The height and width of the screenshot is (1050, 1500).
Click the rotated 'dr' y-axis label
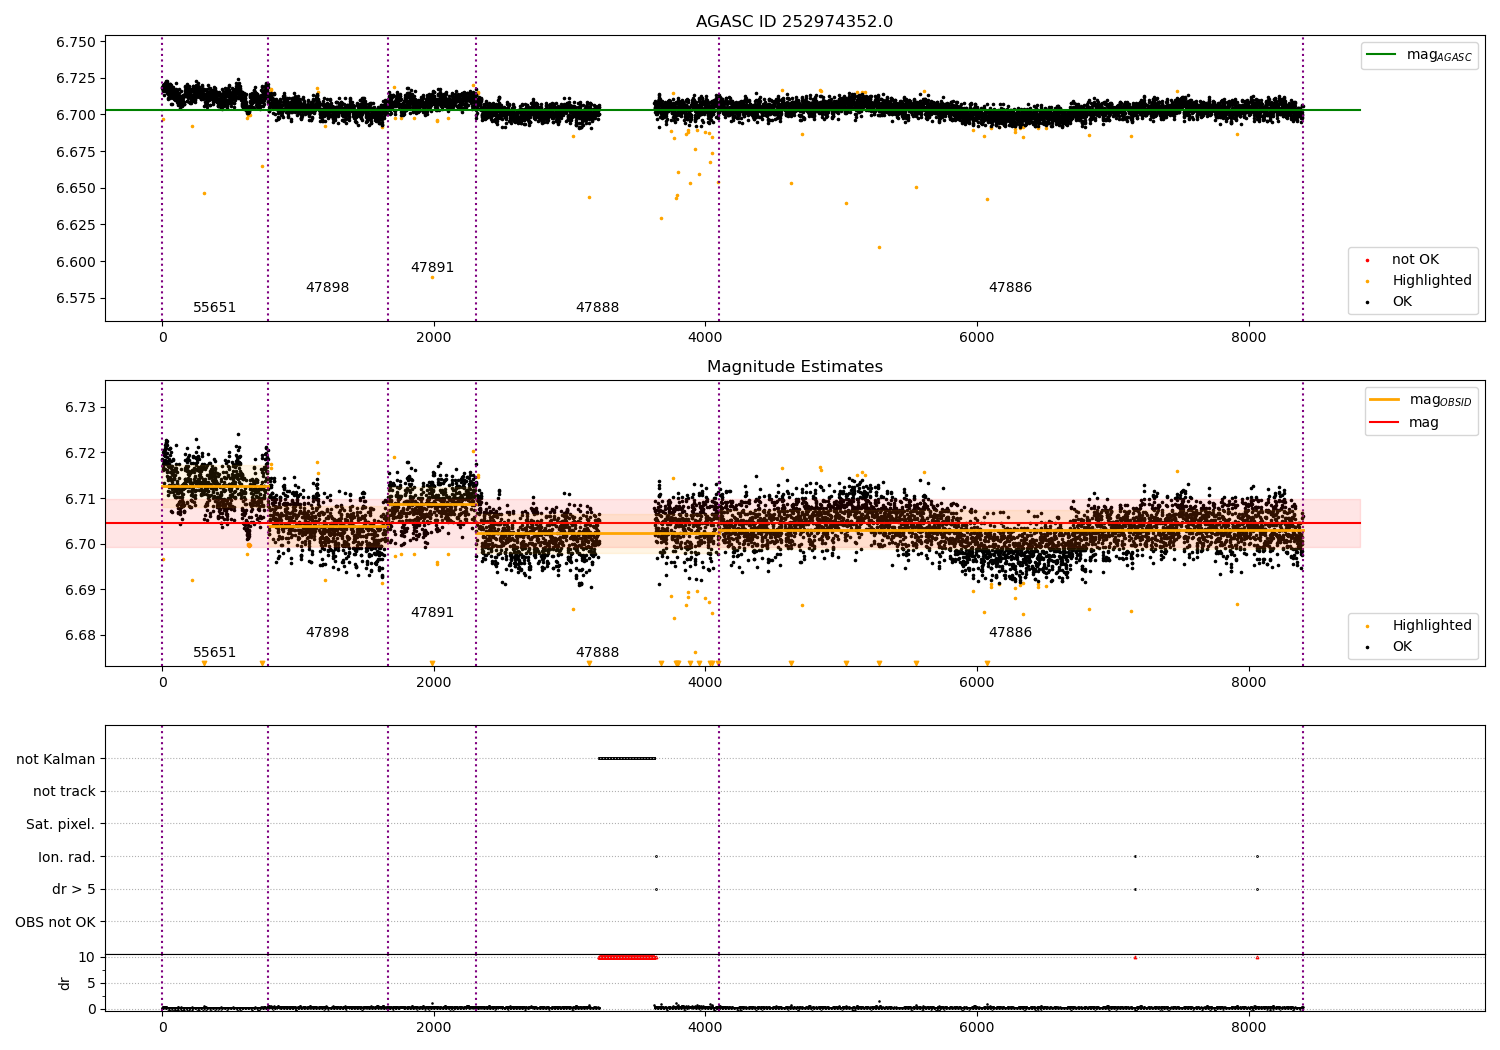[x=65, y=983]
